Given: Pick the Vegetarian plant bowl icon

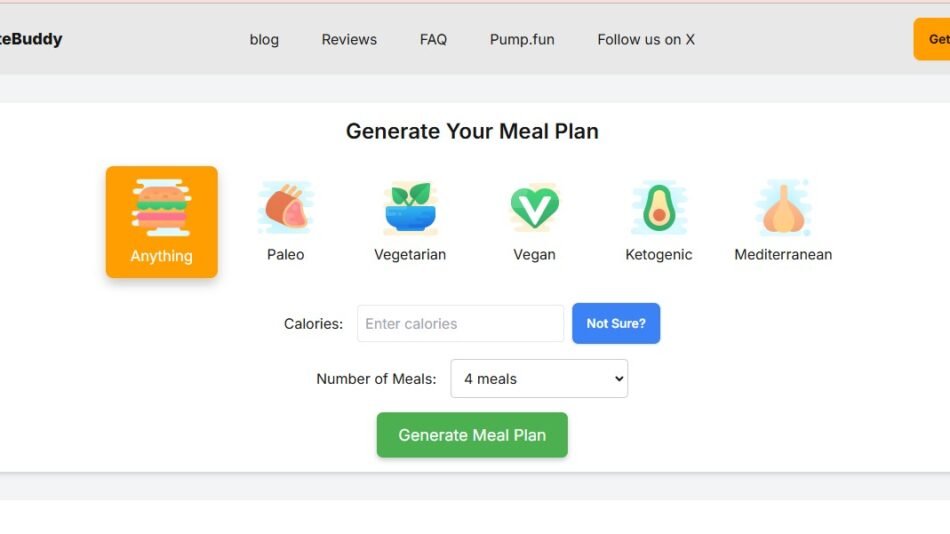Looking at the screenshot, I should point(409,208).
